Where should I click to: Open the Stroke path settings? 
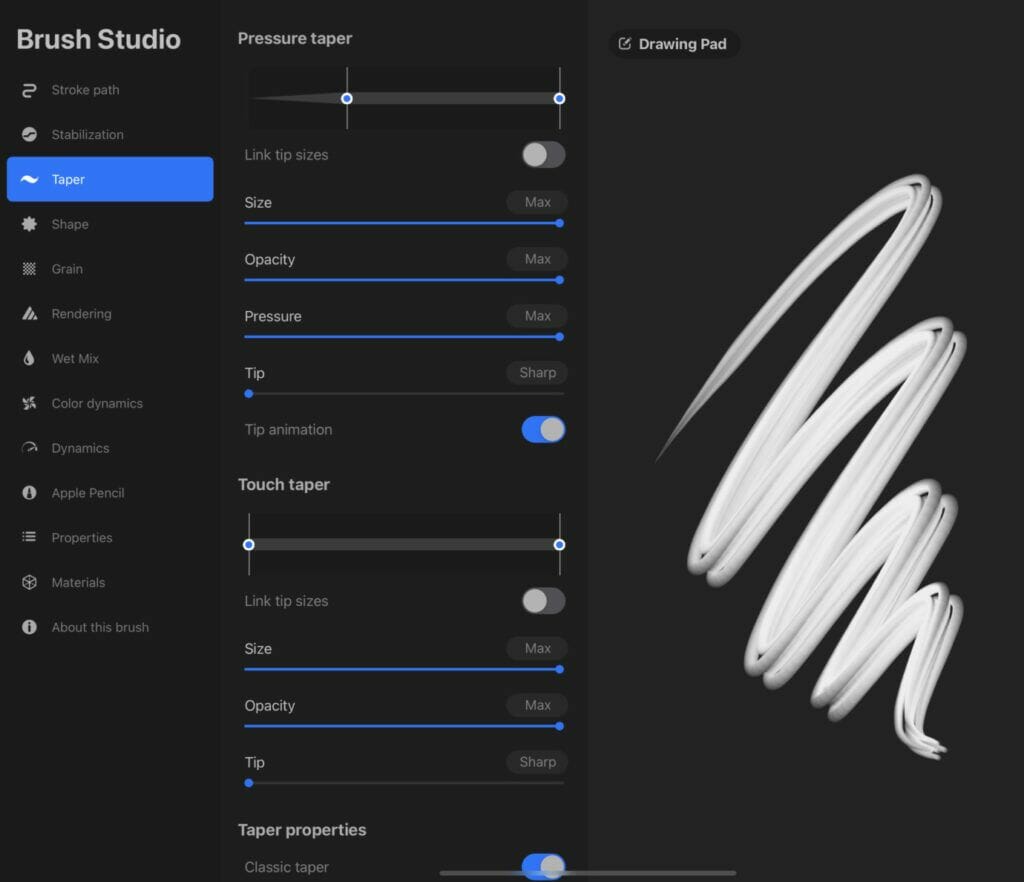point(110,90)
